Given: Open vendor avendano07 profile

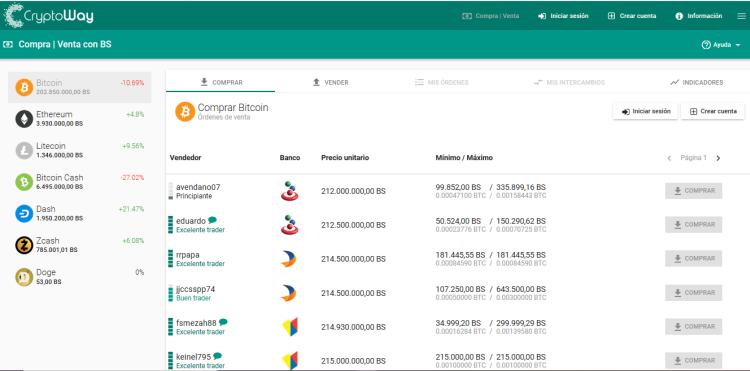Looking at the screenshot, I should click(198, 187).
